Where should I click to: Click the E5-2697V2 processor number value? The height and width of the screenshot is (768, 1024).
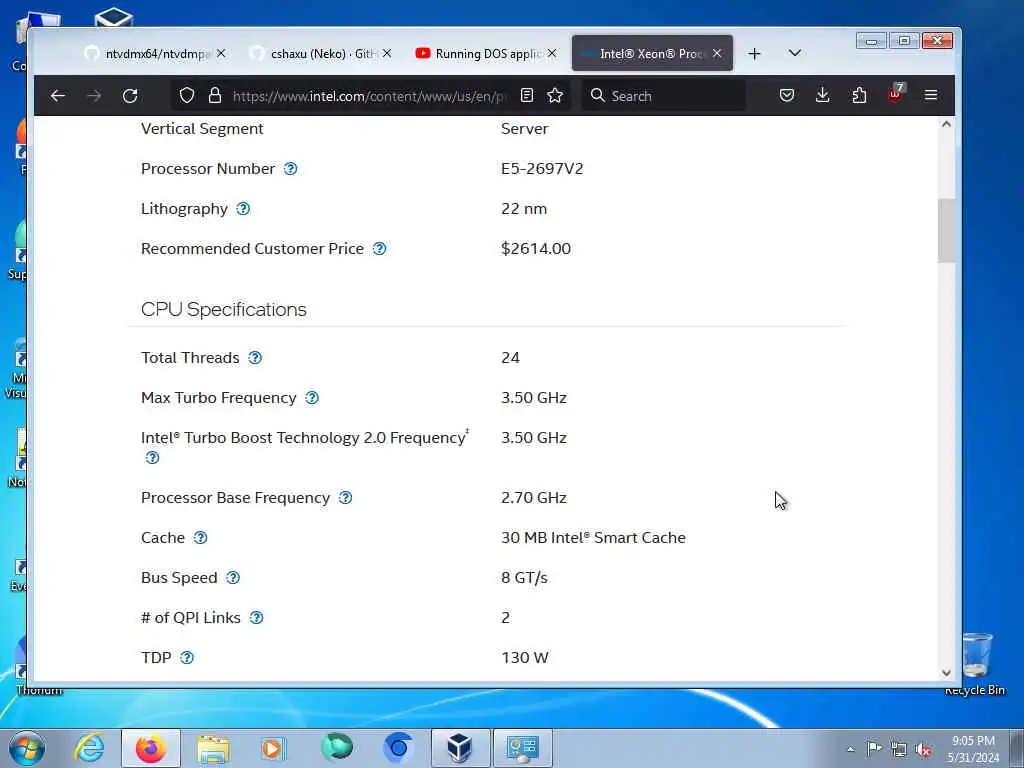tap(542, 168)
